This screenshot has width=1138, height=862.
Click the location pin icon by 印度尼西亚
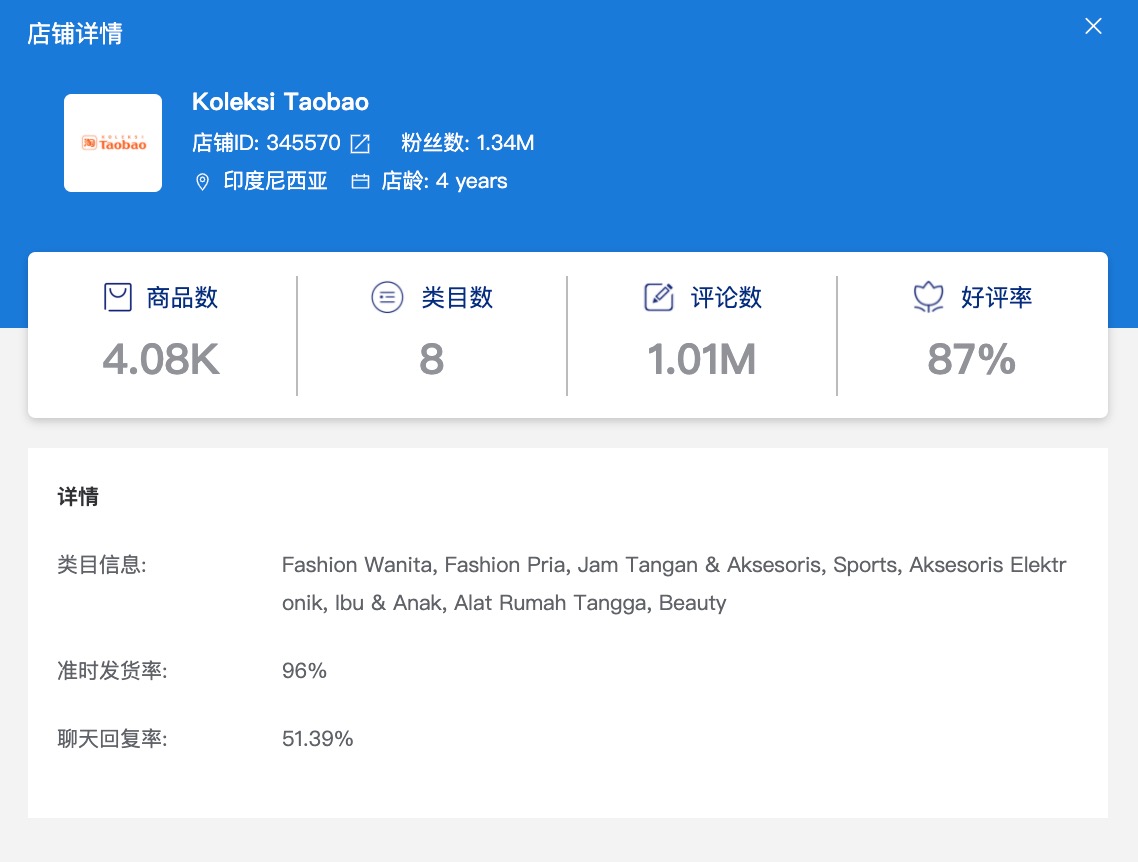202,181
